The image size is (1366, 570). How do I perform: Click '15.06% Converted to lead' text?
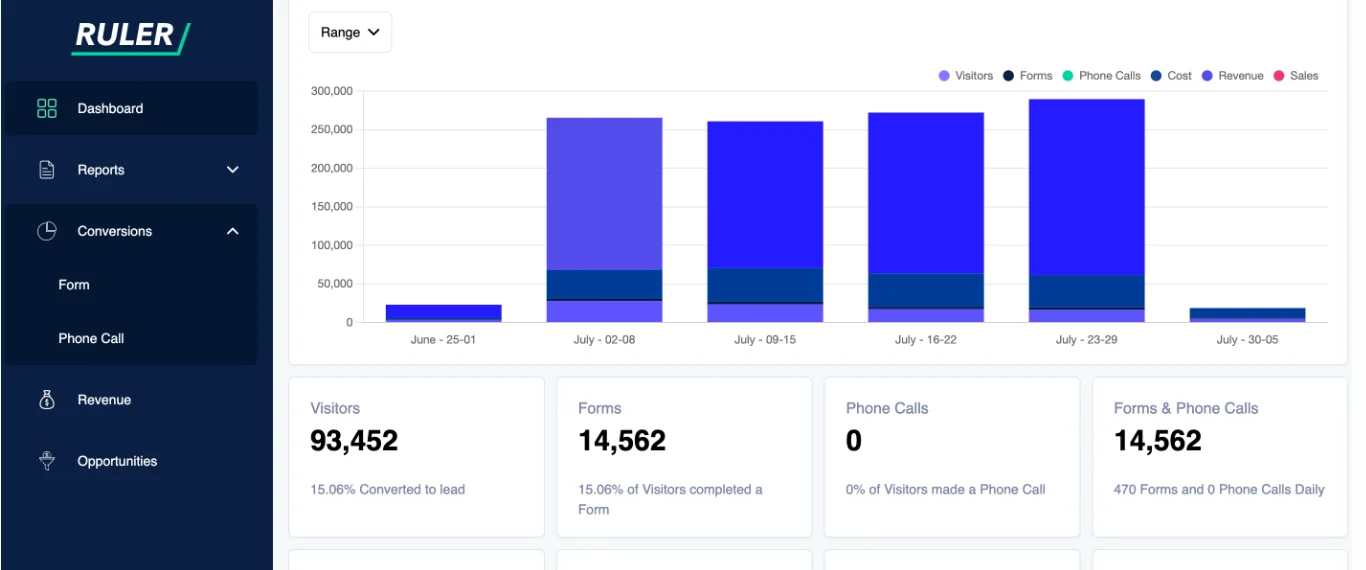(x=388, y=490)
